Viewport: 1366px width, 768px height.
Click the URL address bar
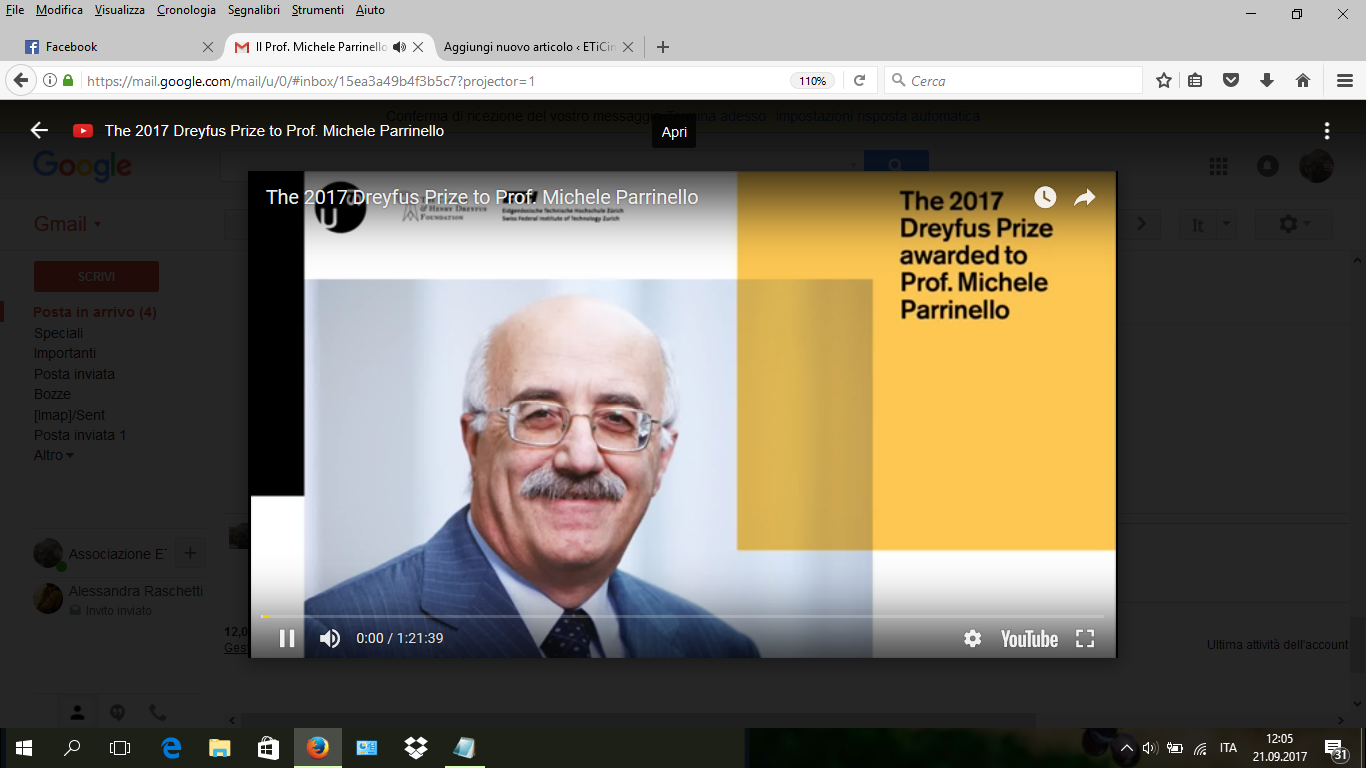point(435,81)
